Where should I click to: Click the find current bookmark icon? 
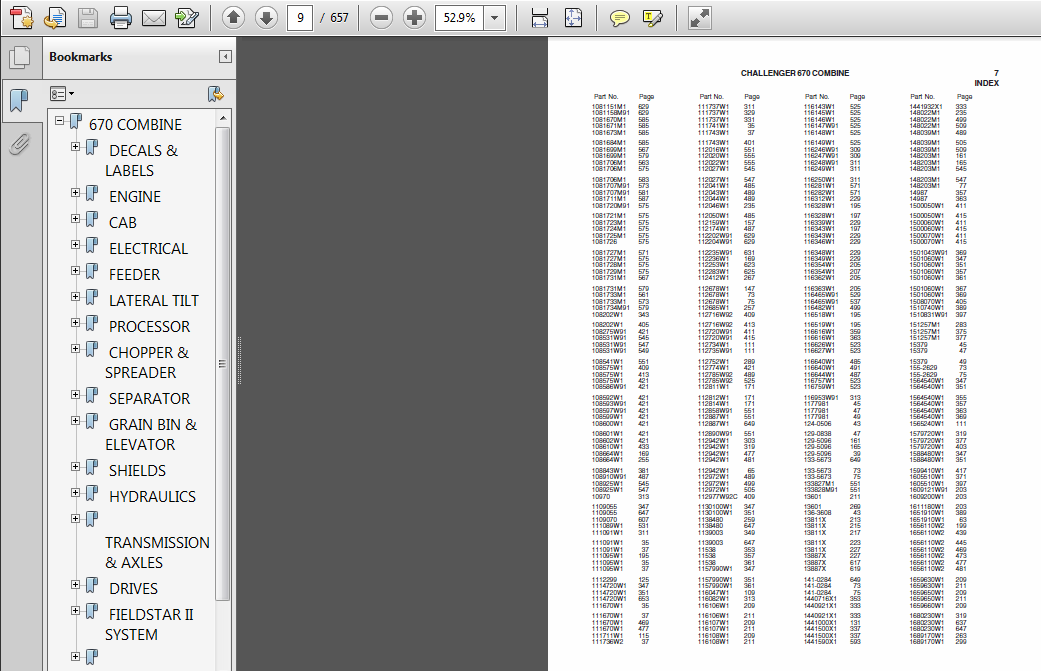(x=216, y=94)
